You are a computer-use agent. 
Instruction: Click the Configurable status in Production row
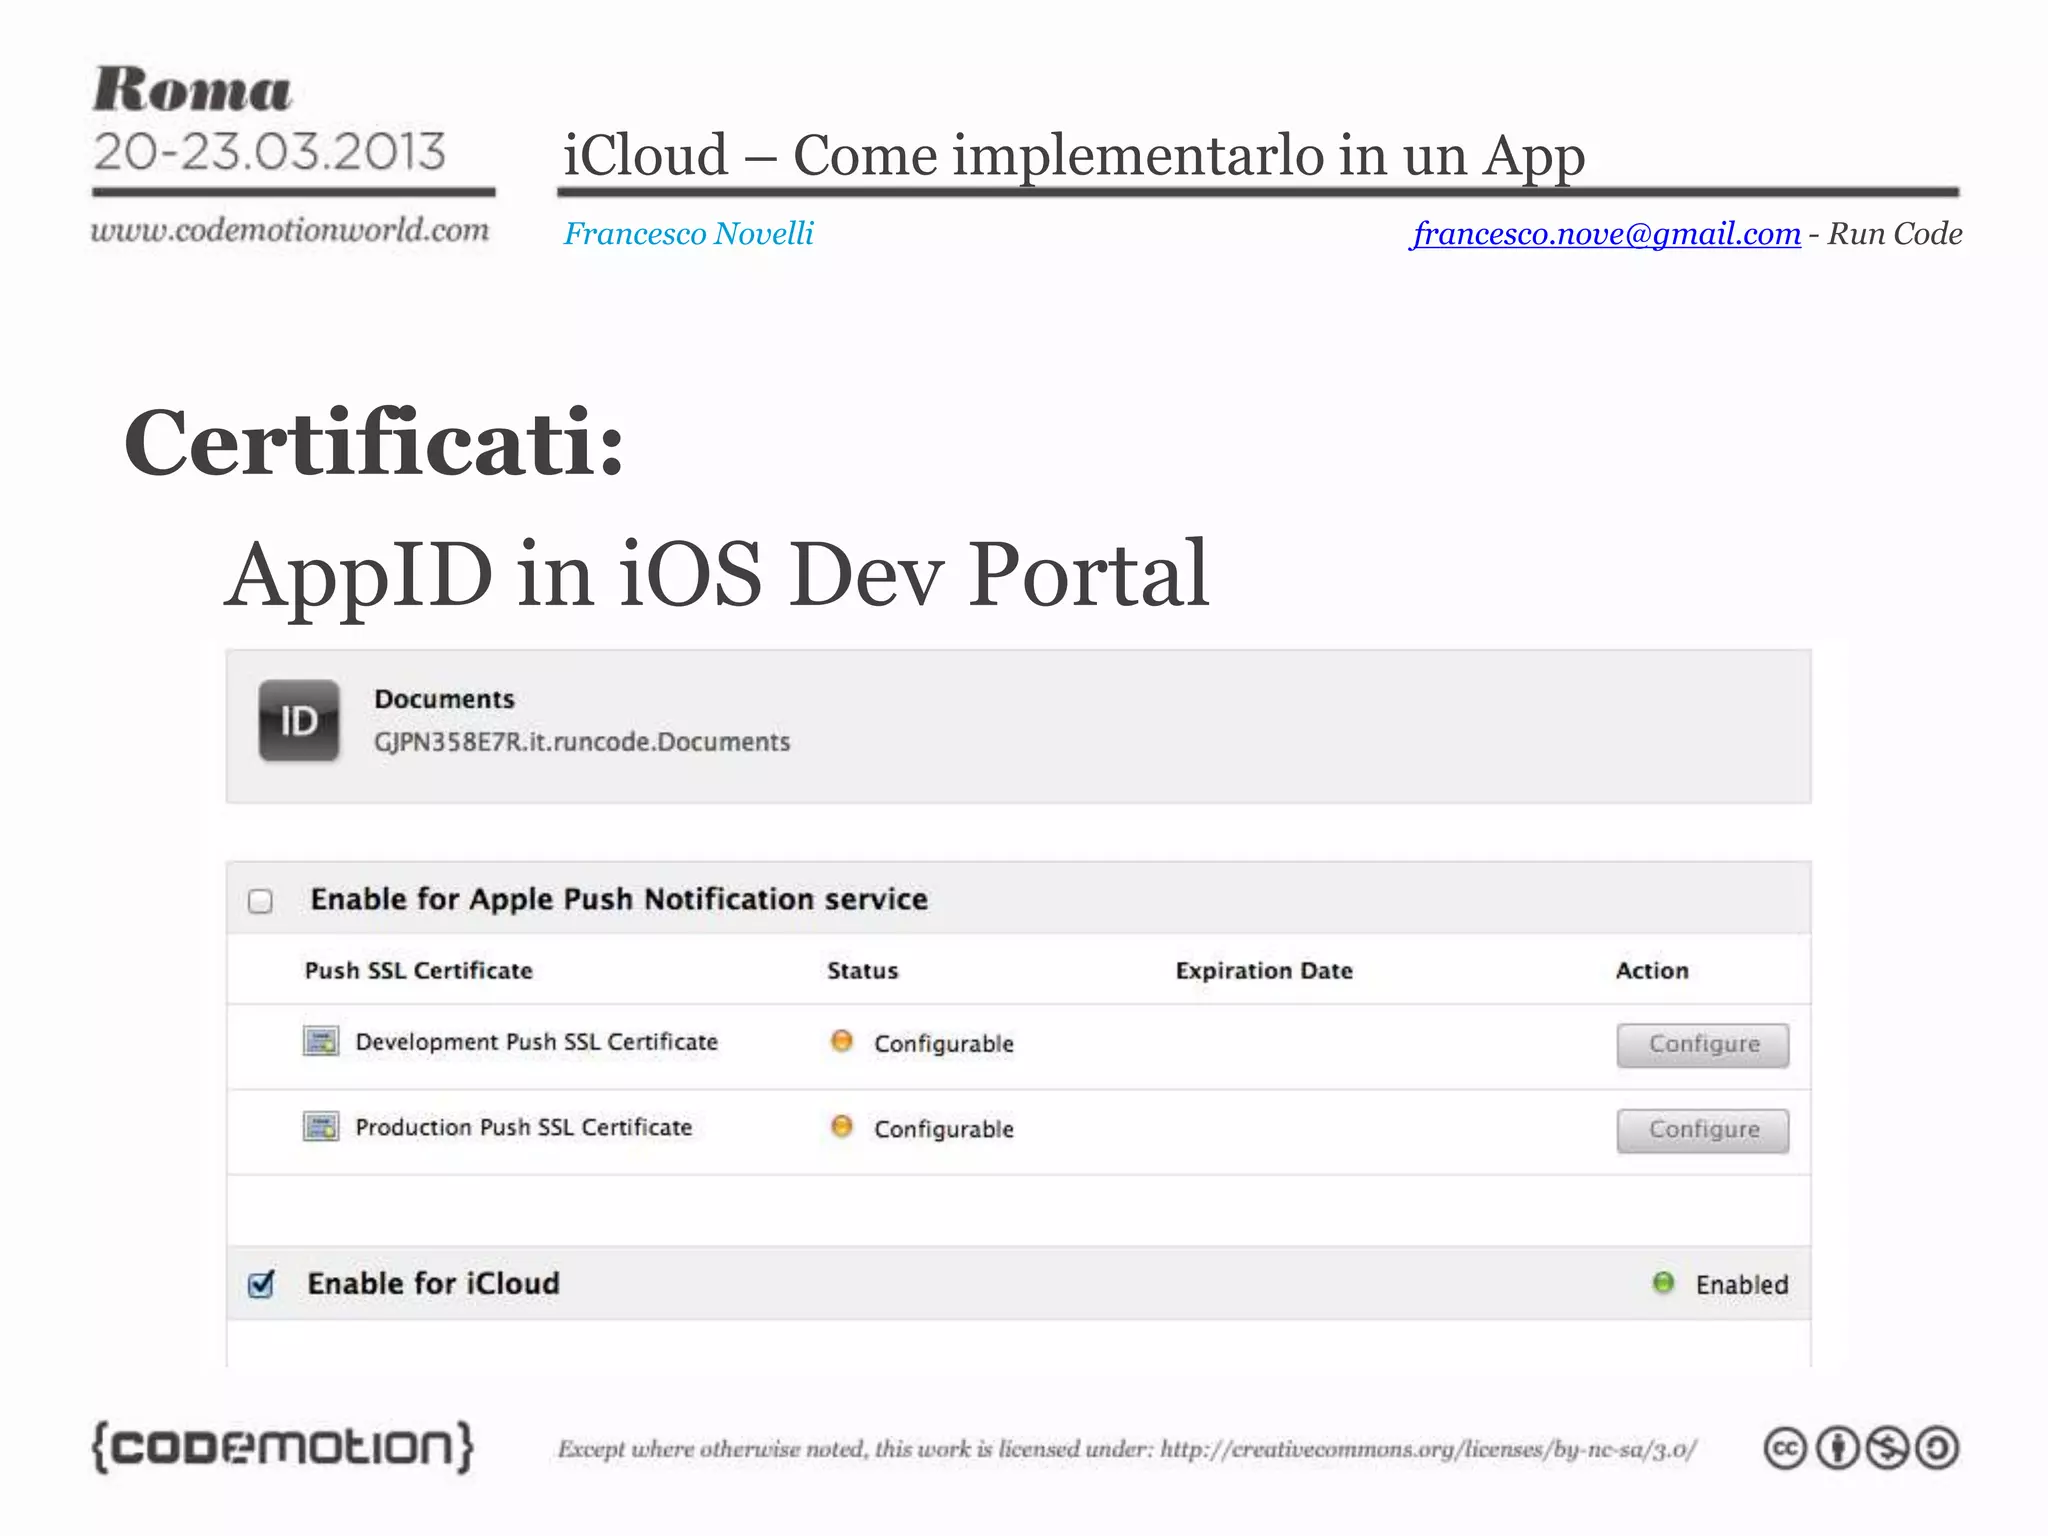(944, 1129)
